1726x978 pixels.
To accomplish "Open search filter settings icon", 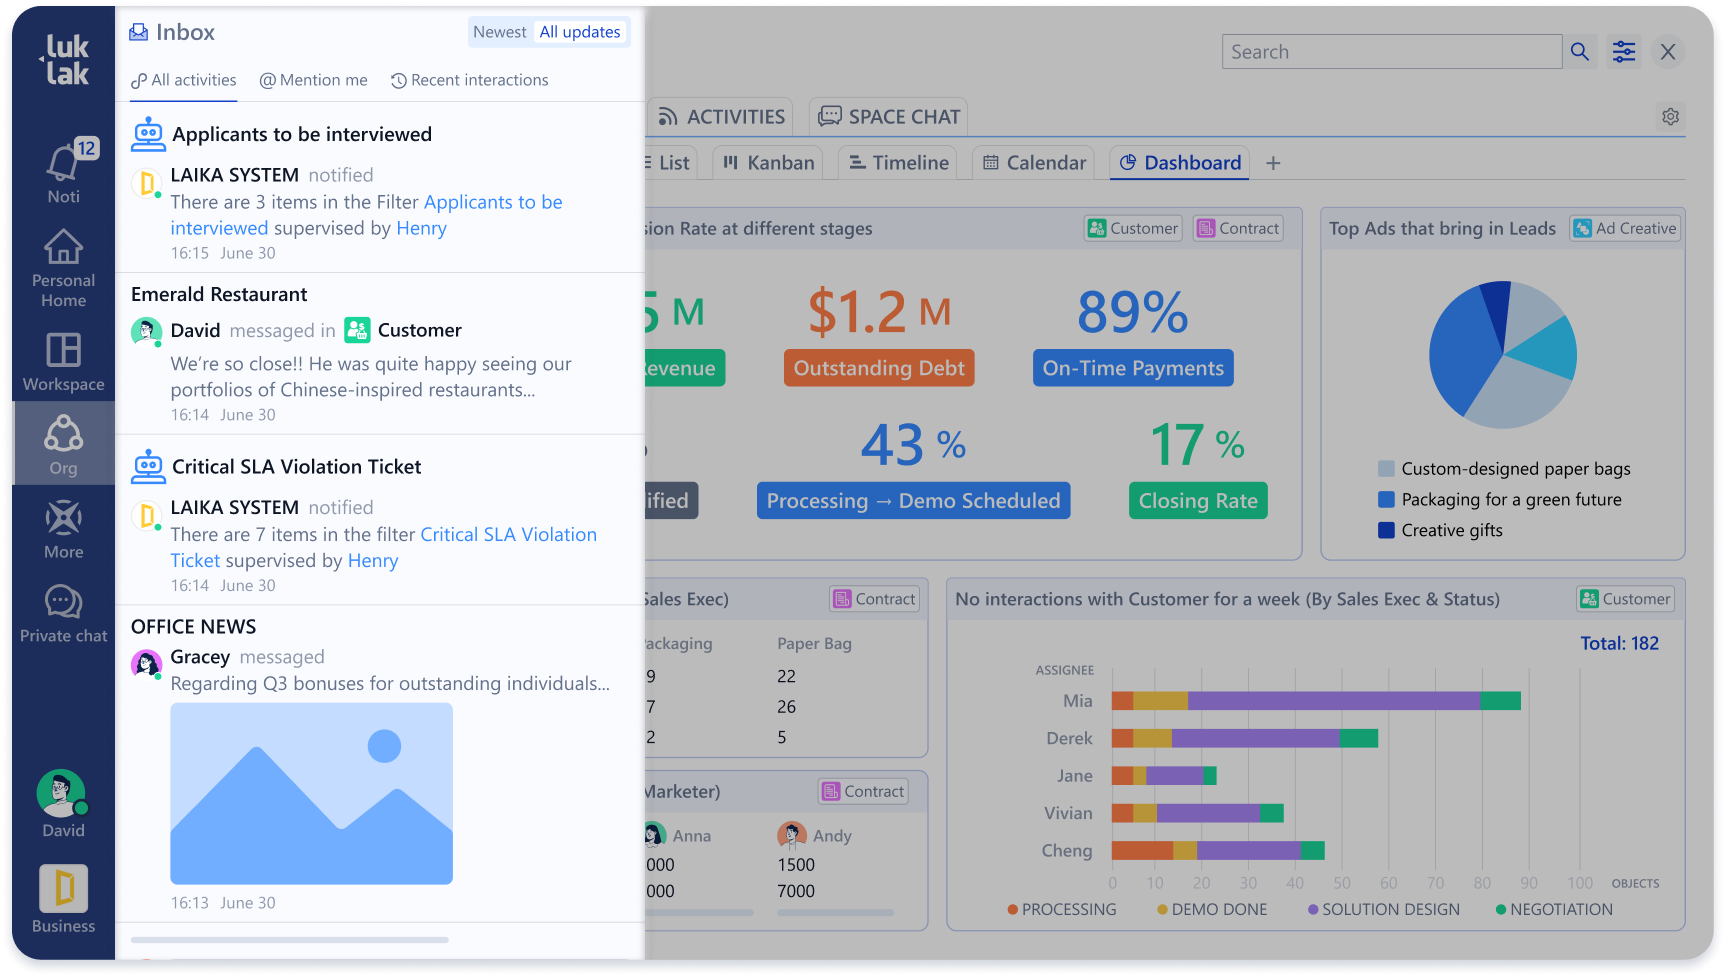I will tap(1624, 52).
